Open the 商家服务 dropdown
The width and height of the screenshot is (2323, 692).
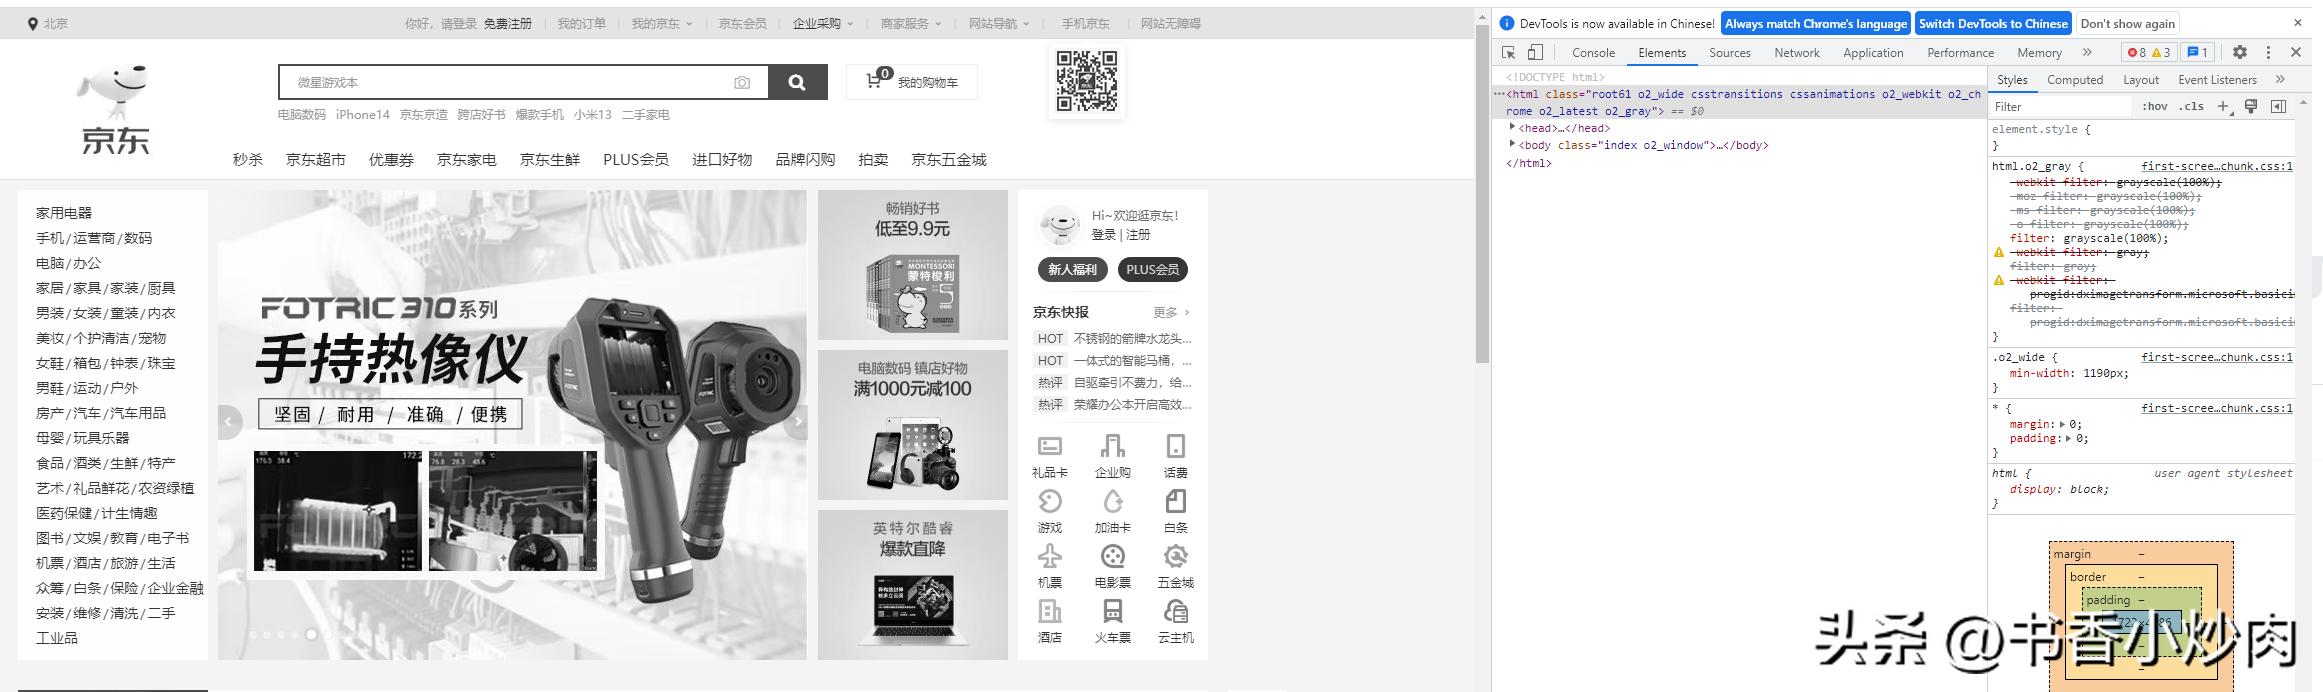[x=911, y=23]
